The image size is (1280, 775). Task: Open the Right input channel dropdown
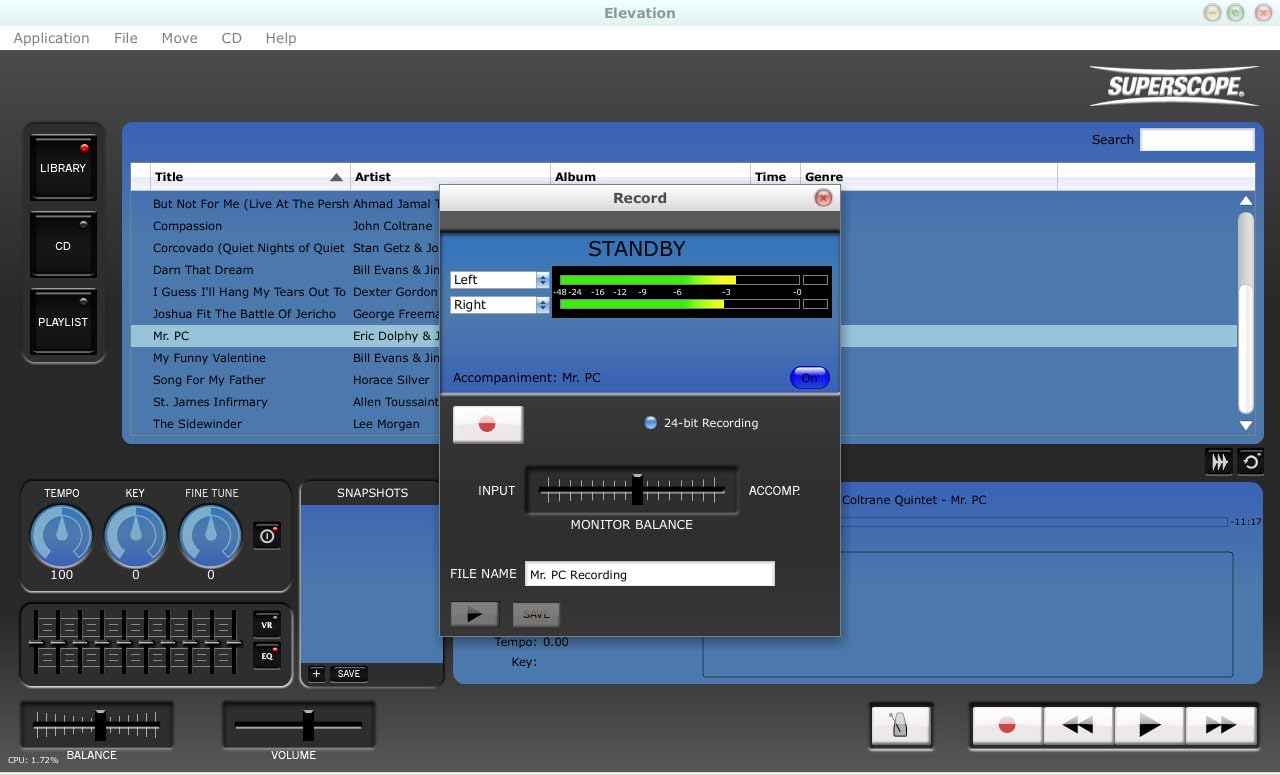500,305
